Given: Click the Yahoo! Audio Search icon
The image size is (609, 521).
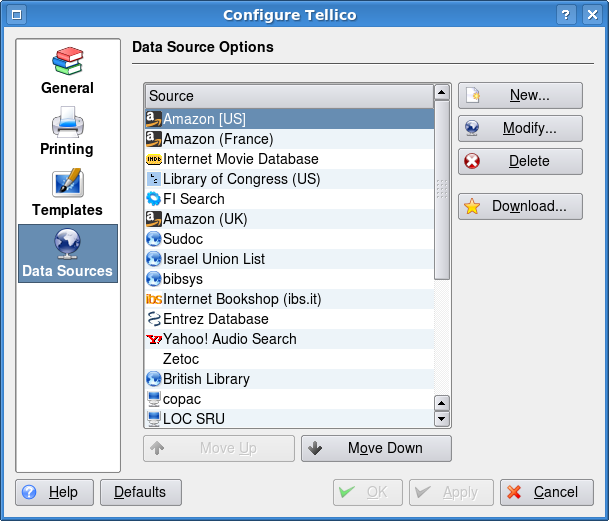Looking at the screenshot, I should click(x=154, y=339).
